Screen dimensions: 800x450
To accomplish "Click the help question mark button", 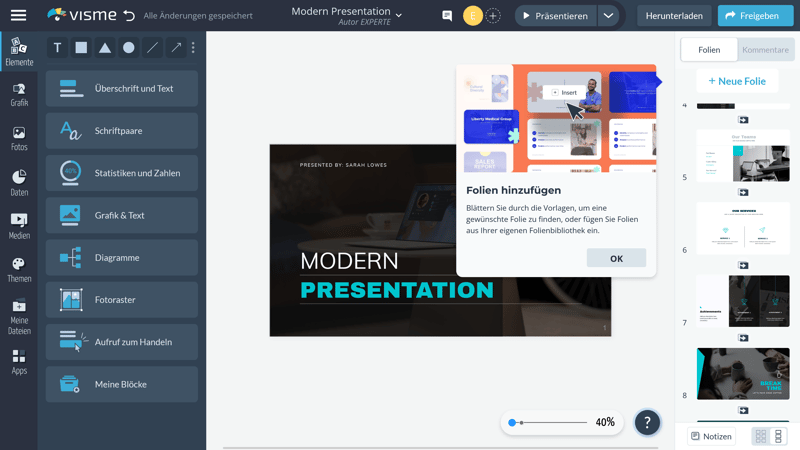I will coord(647,422).
